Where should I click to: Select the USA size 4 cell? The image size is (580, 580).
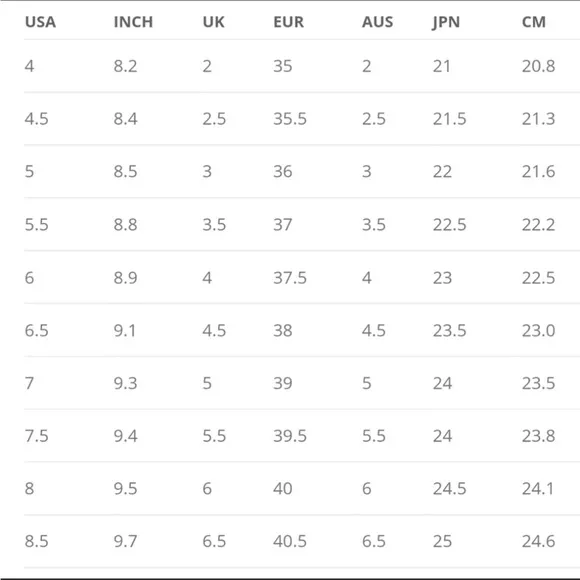30,66
